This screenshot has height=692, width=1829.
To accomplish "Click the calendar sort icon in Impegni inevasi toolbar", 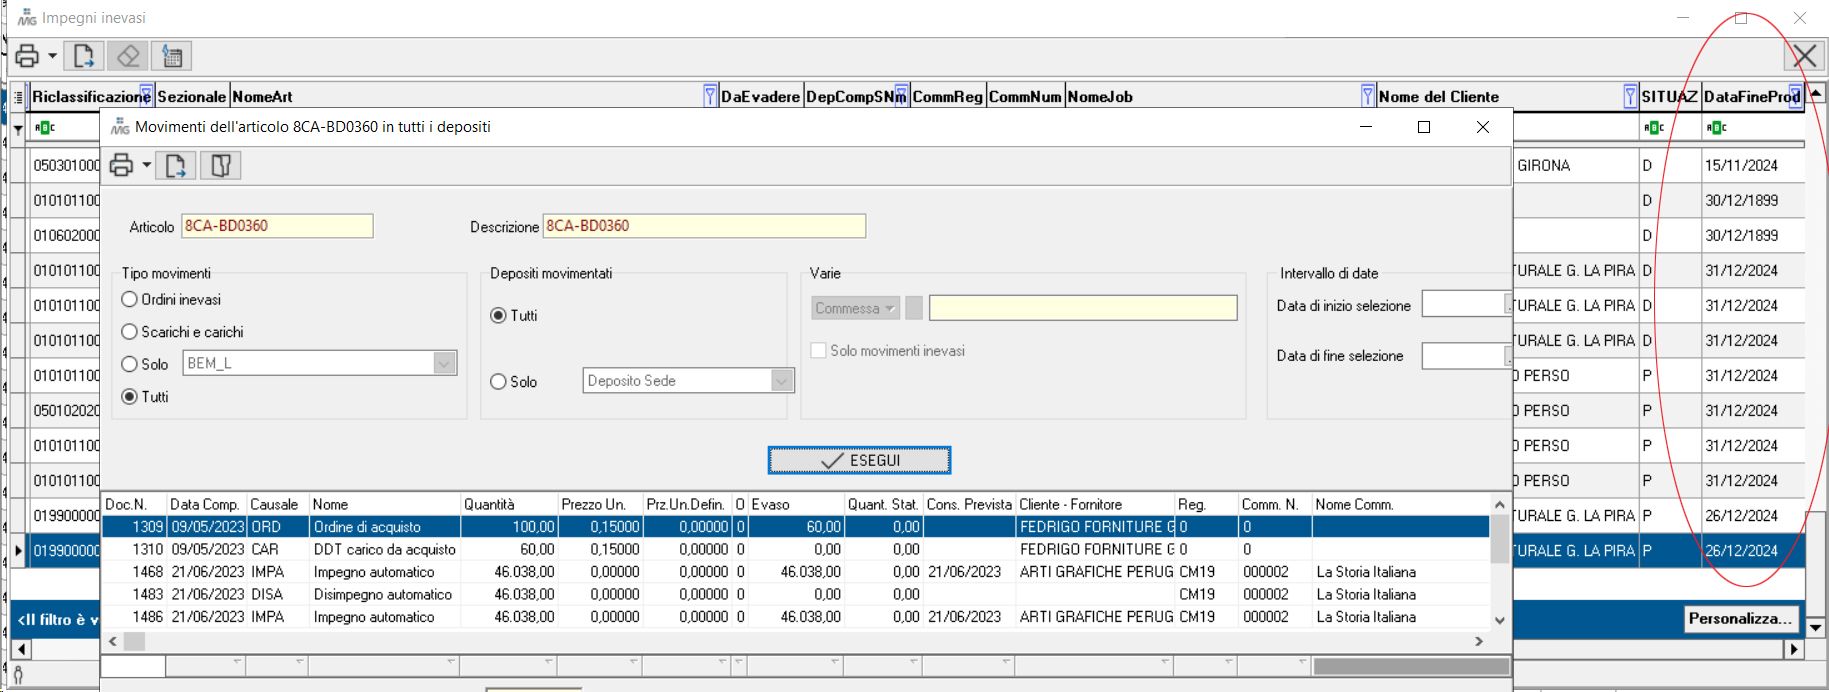I will (172, 56).
